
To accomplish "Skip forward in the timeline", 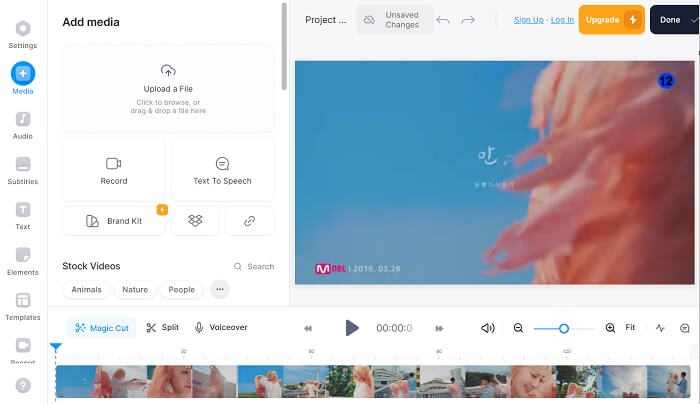I will pos(439,329).
